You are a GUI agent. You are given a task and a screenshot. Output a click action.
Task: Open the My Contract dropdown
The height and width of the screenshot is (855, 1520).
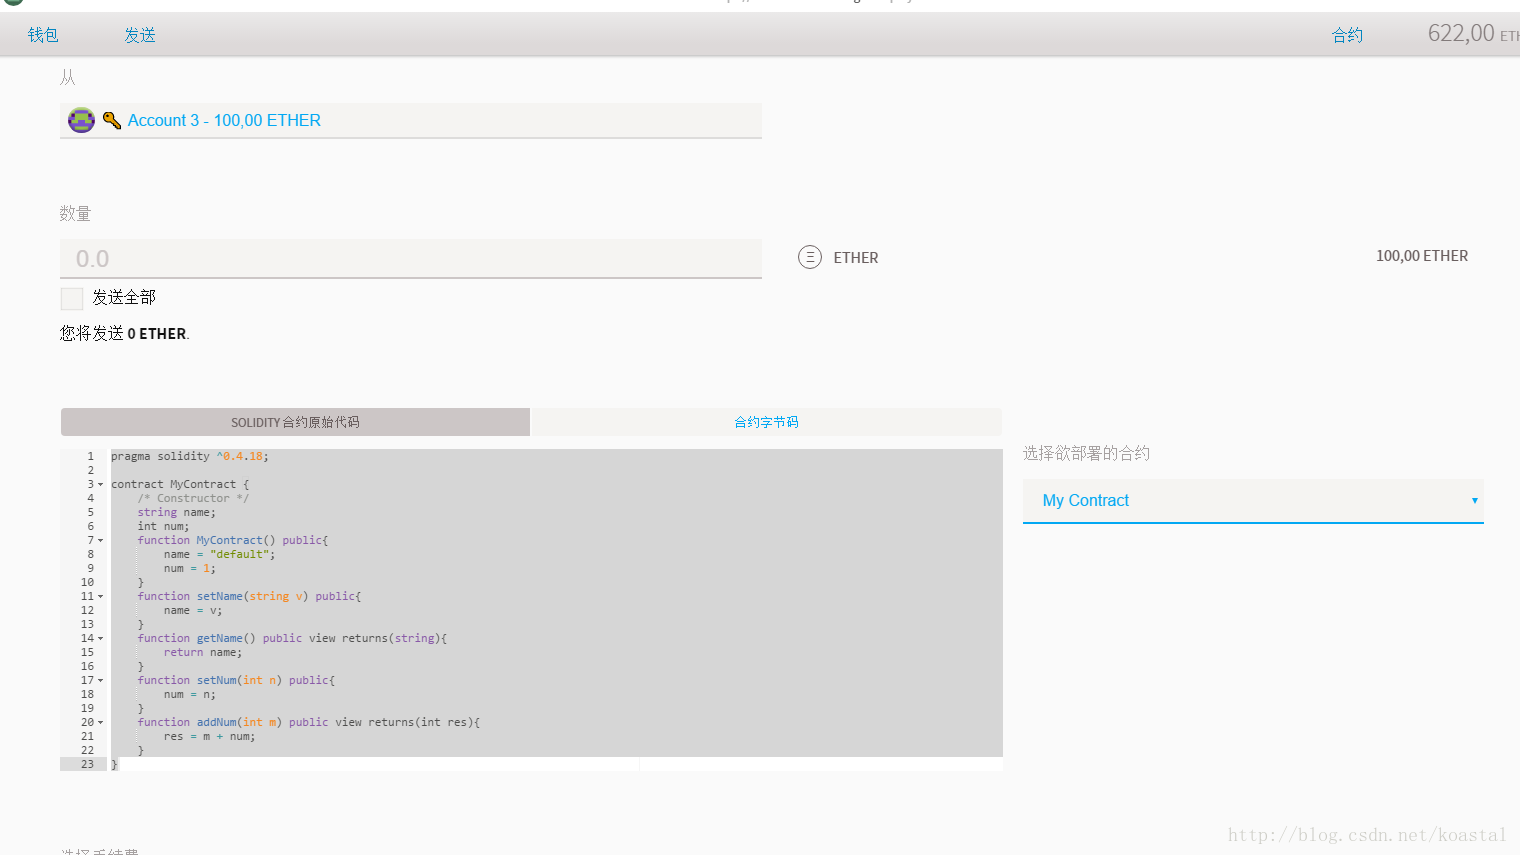click(1253, 500)
